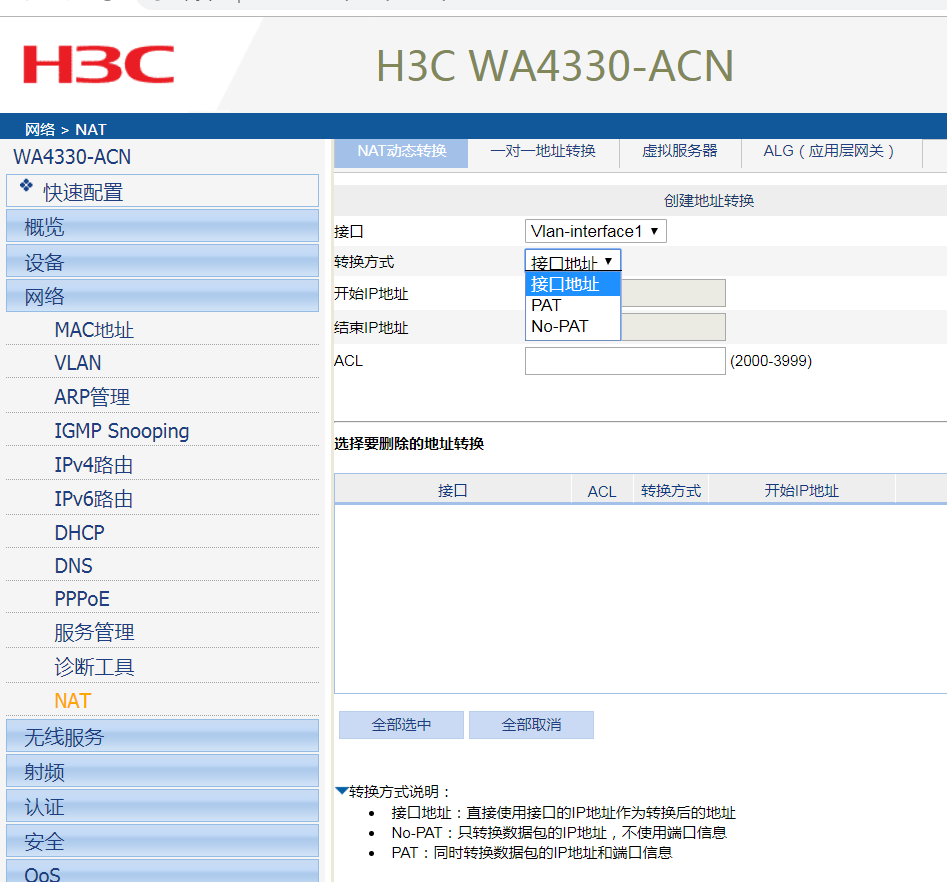Open the PPPoE page
This screenshot has width=947, height=882.
[x=82, y=599]
